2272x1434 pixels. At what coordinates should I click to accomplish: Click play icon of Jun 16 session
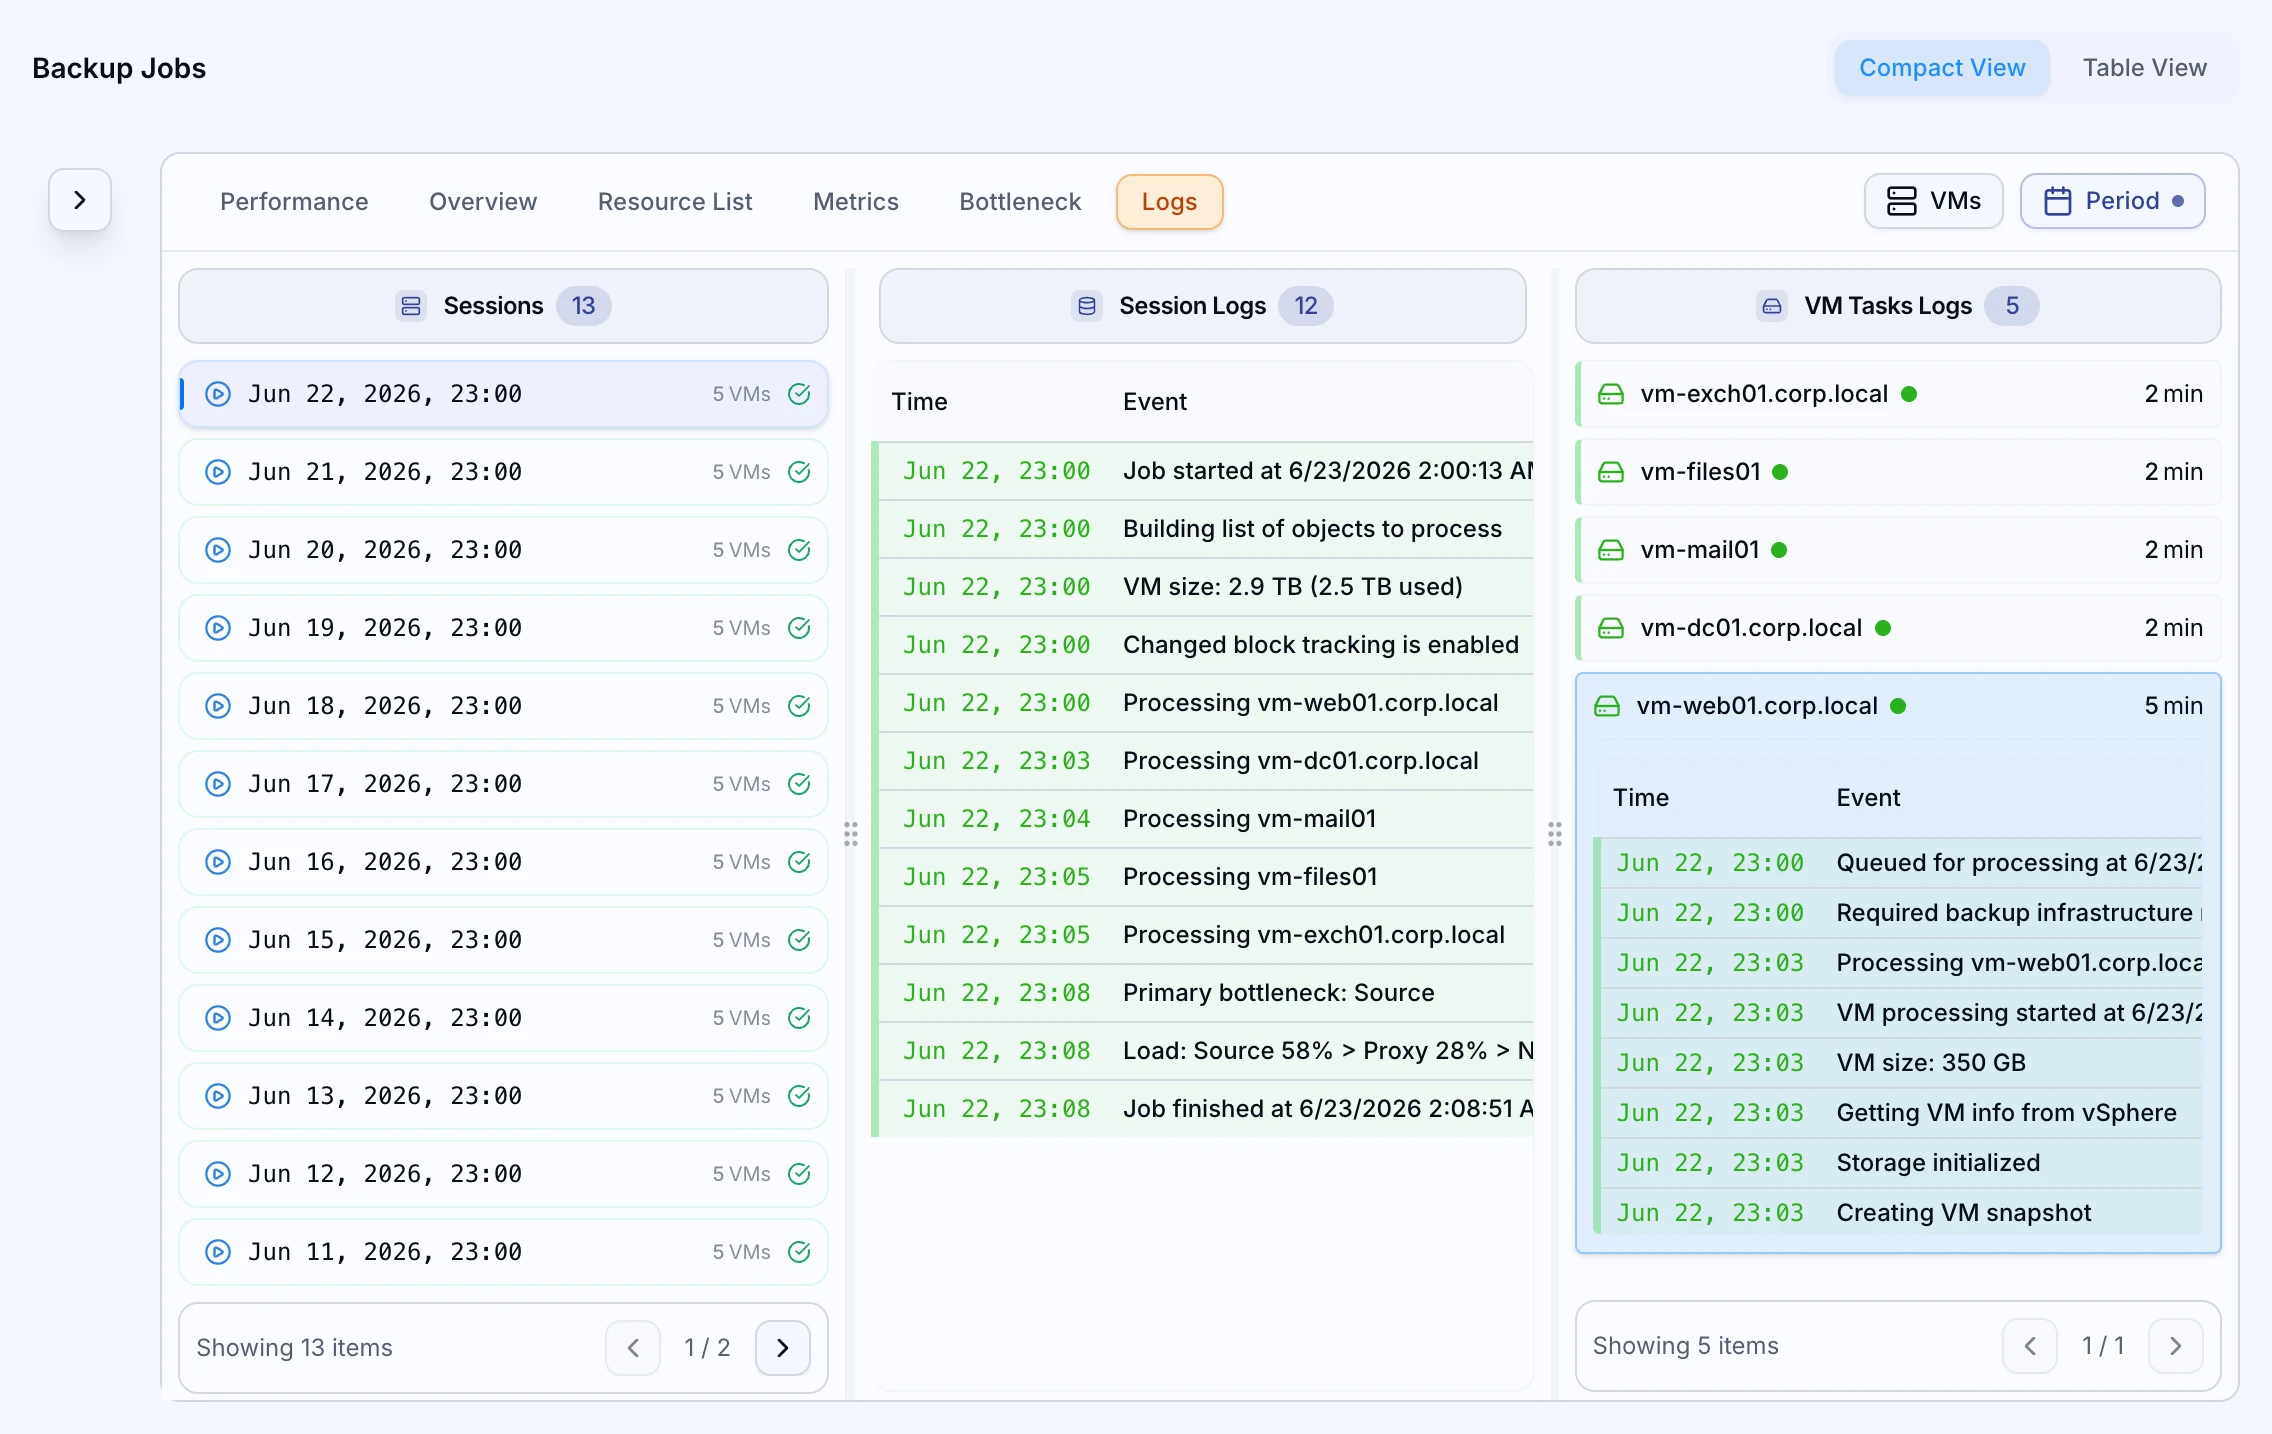[218, 862]
